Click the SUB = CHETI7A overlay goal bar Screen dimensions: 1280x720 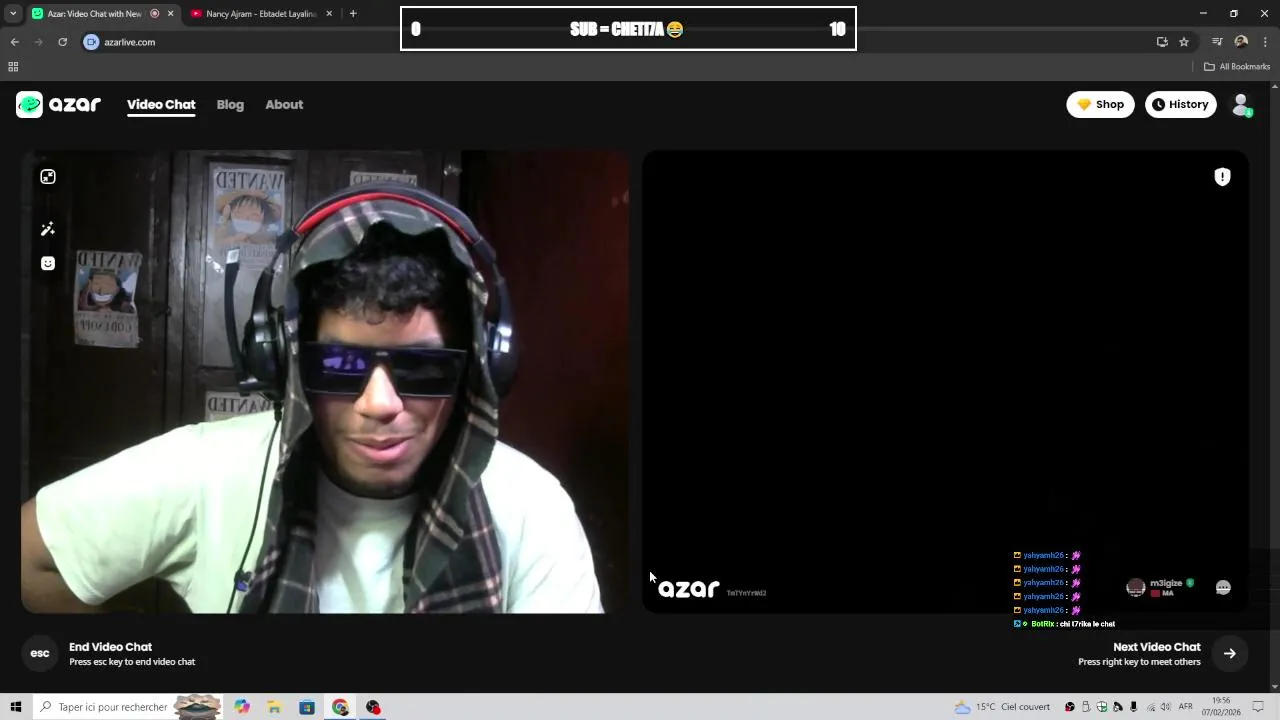628,29
